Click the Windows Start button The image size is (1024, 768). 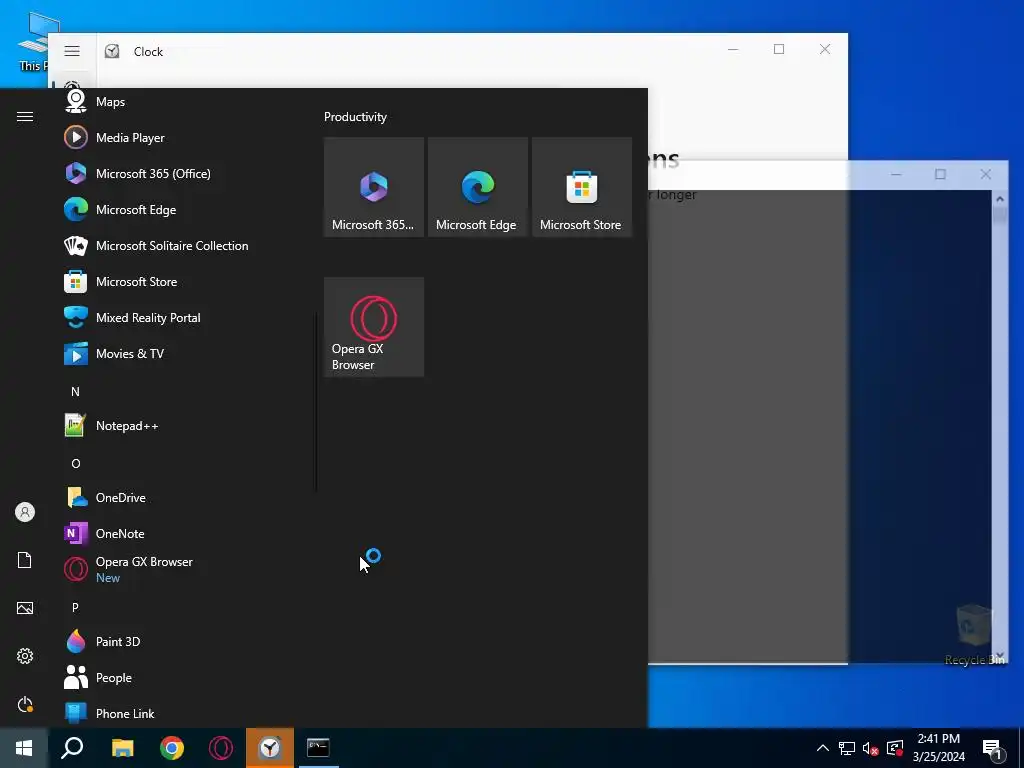point(24,748)
